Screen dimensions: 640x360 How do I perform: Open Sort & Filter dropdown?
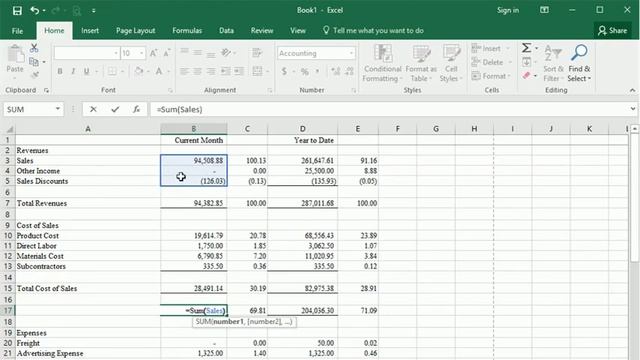[553, 63]
